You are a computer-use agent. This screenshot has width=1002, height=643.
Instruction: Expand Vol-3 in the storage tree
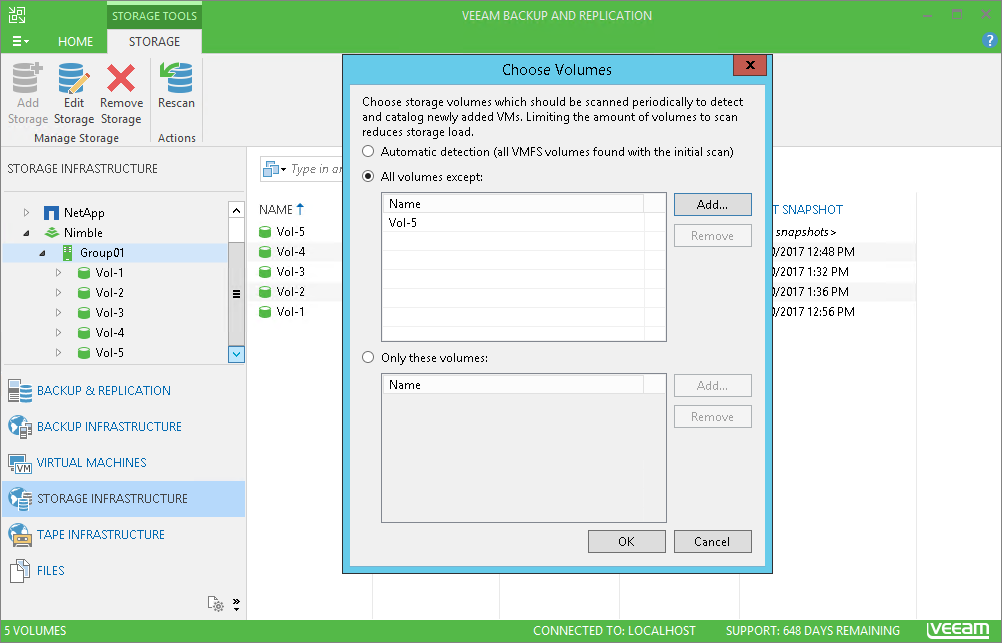pos(58,313)
